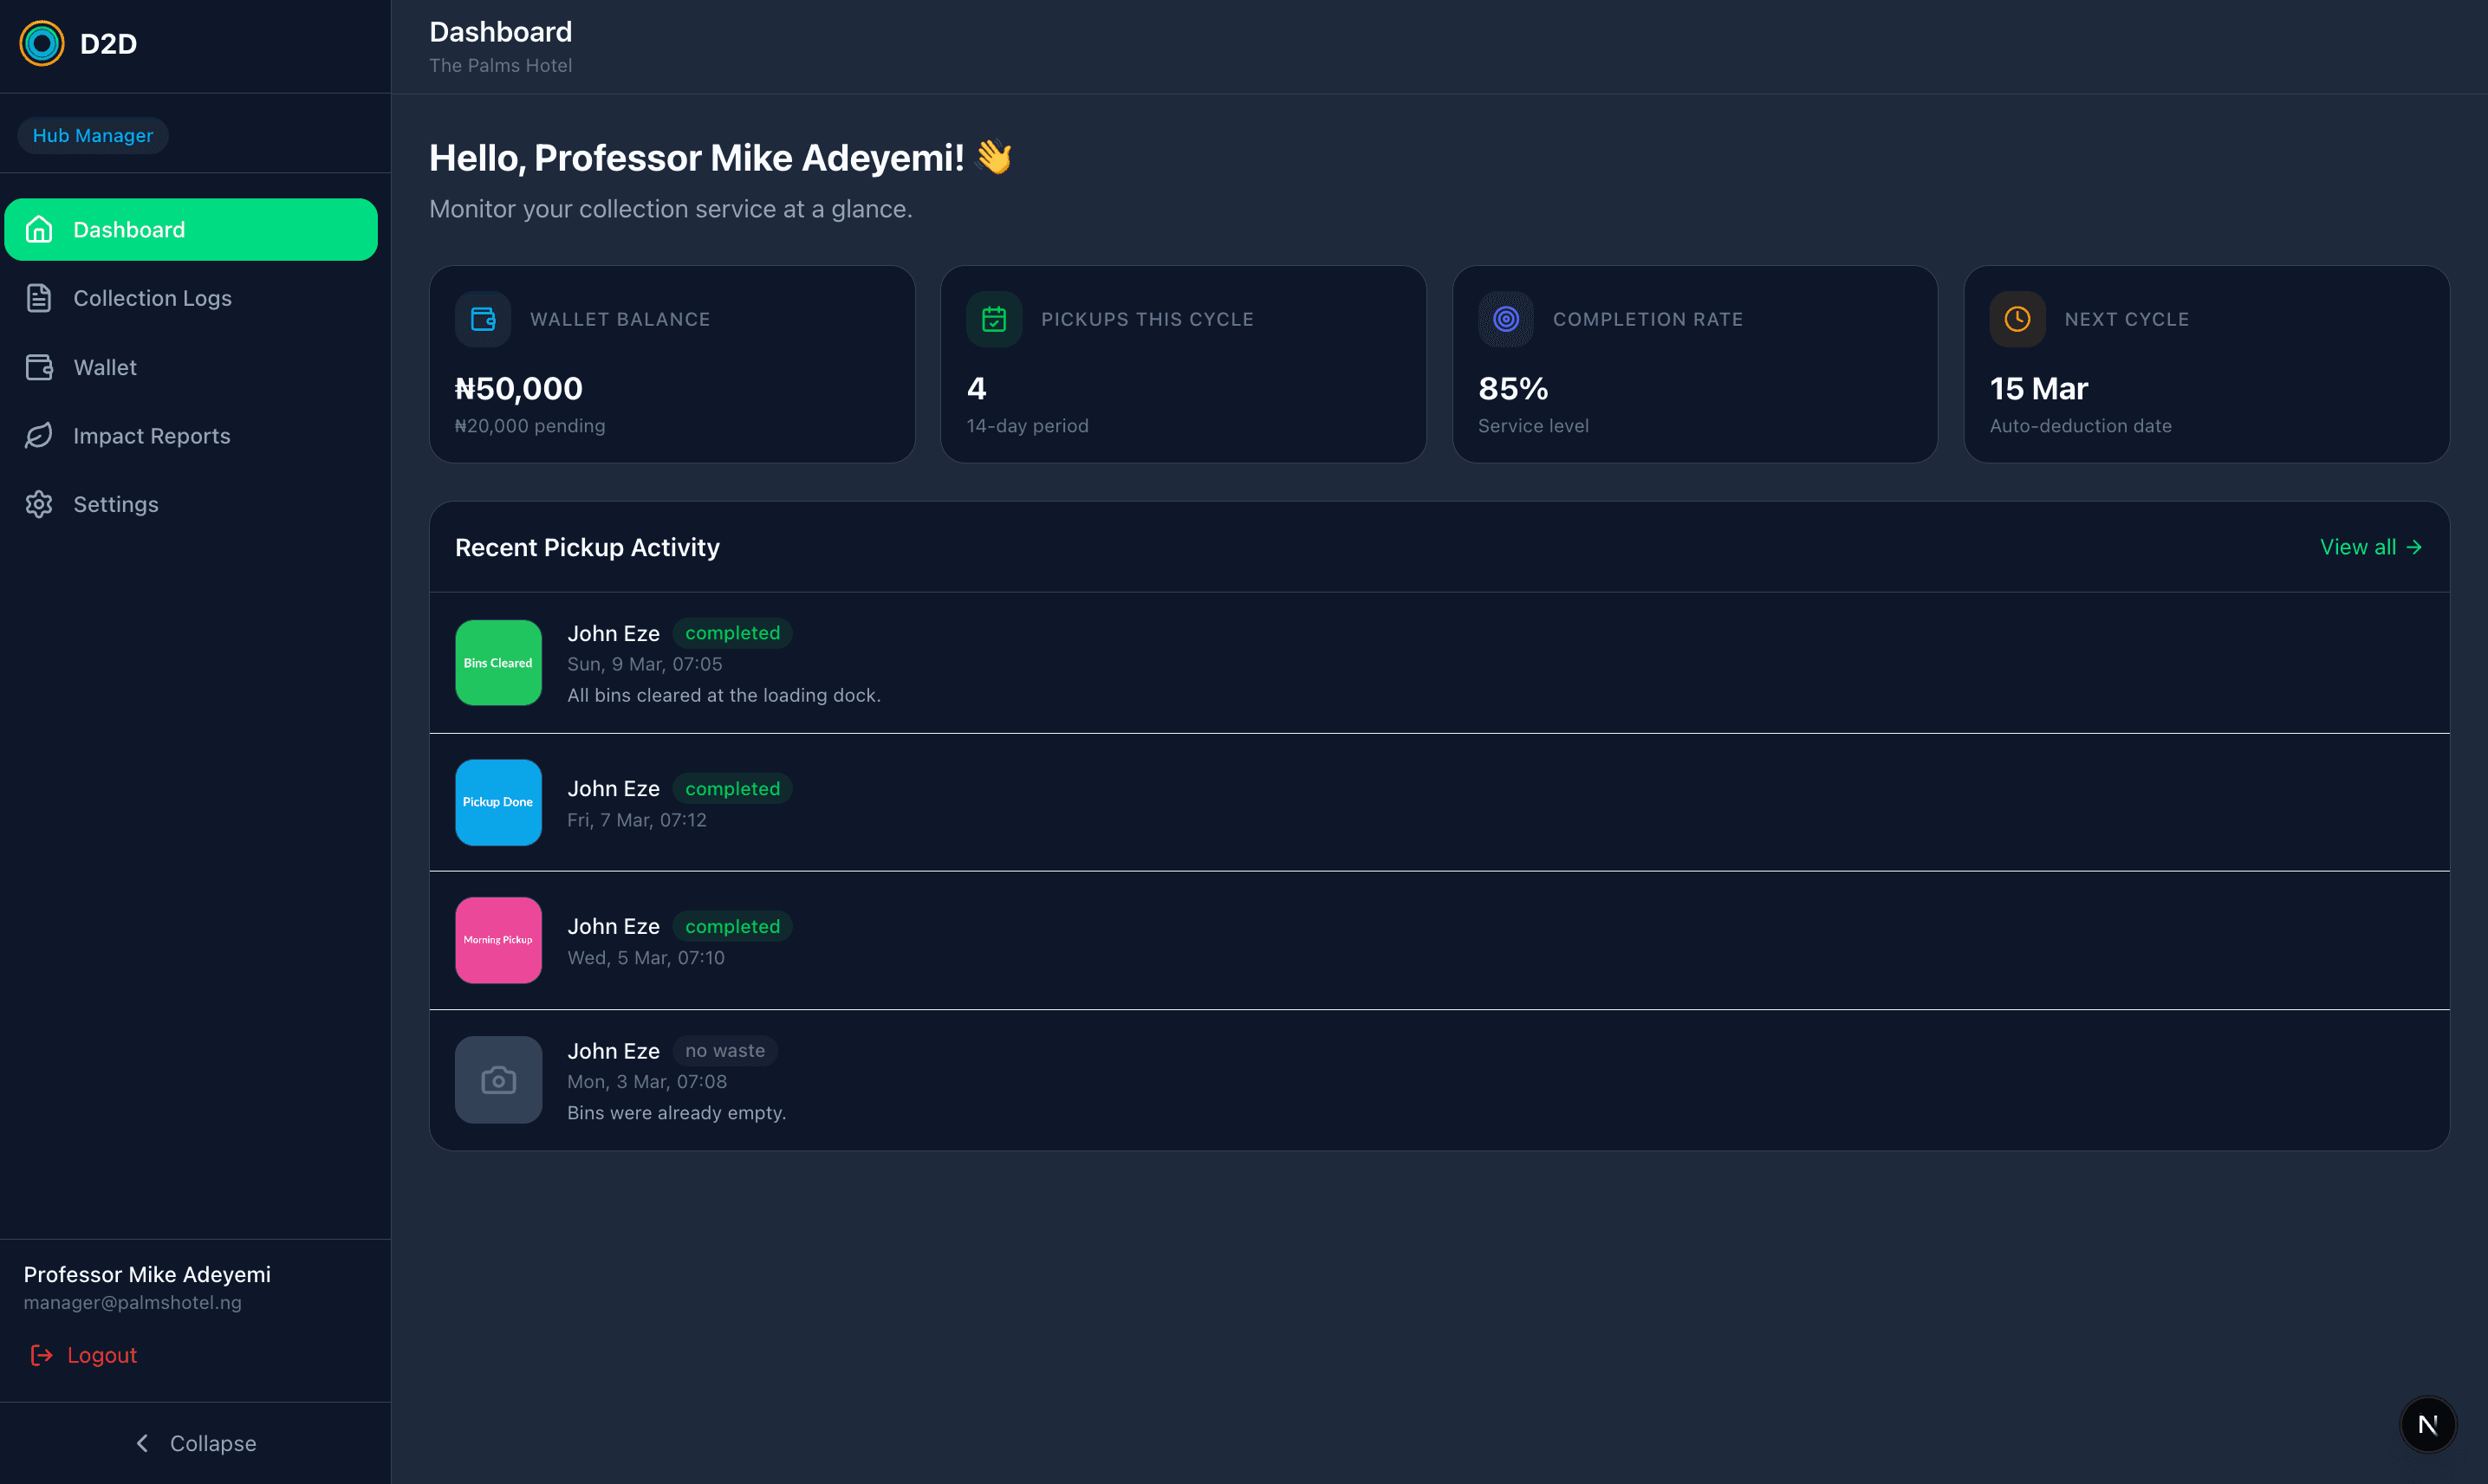Click the clock icon on Next Cycle card
The image size is (2488, 1484).
pos(2017,319)
